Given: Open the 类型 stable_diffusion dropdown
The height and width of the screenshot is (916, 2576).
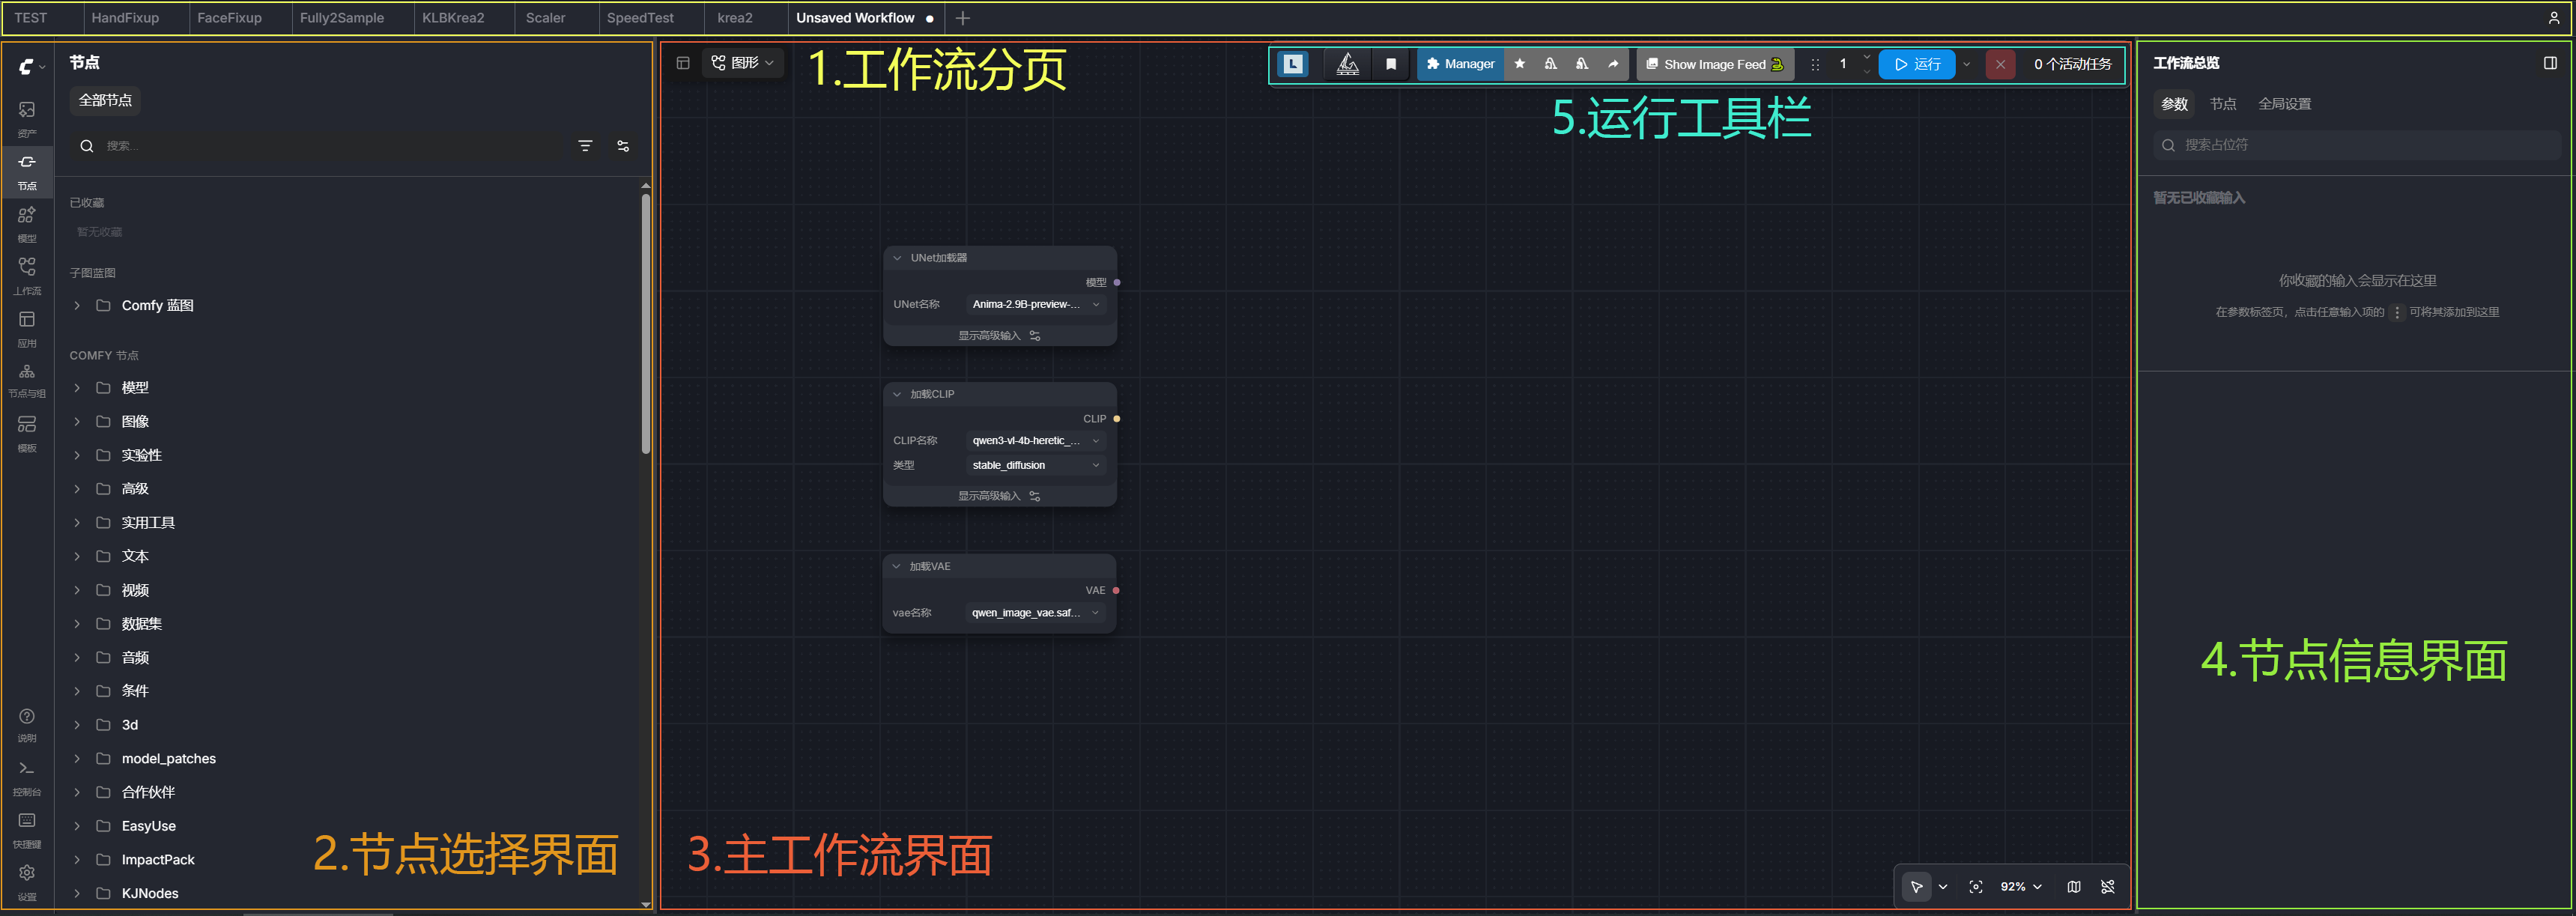Looking at the screenshot, I should (x=1035, y=465).
